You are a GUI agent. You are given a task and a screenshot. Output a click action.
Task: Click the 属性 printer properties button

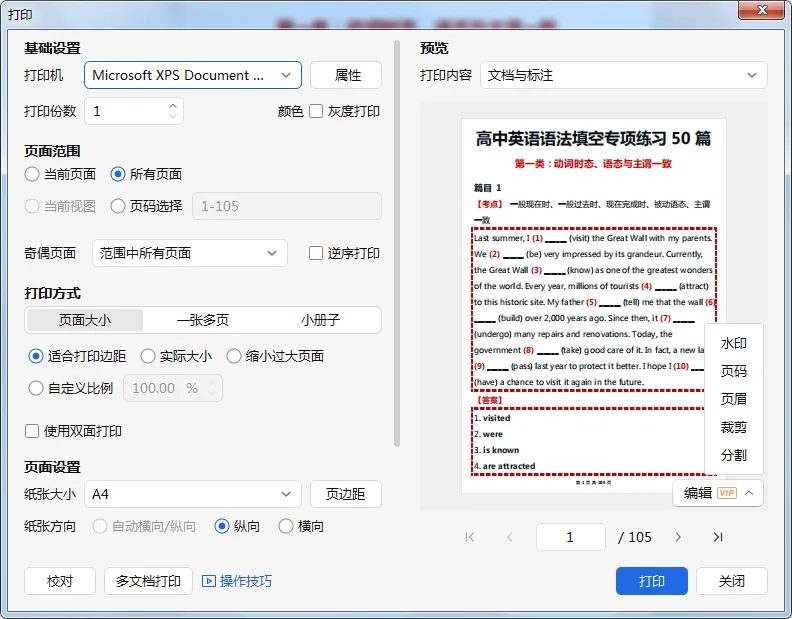346,75
